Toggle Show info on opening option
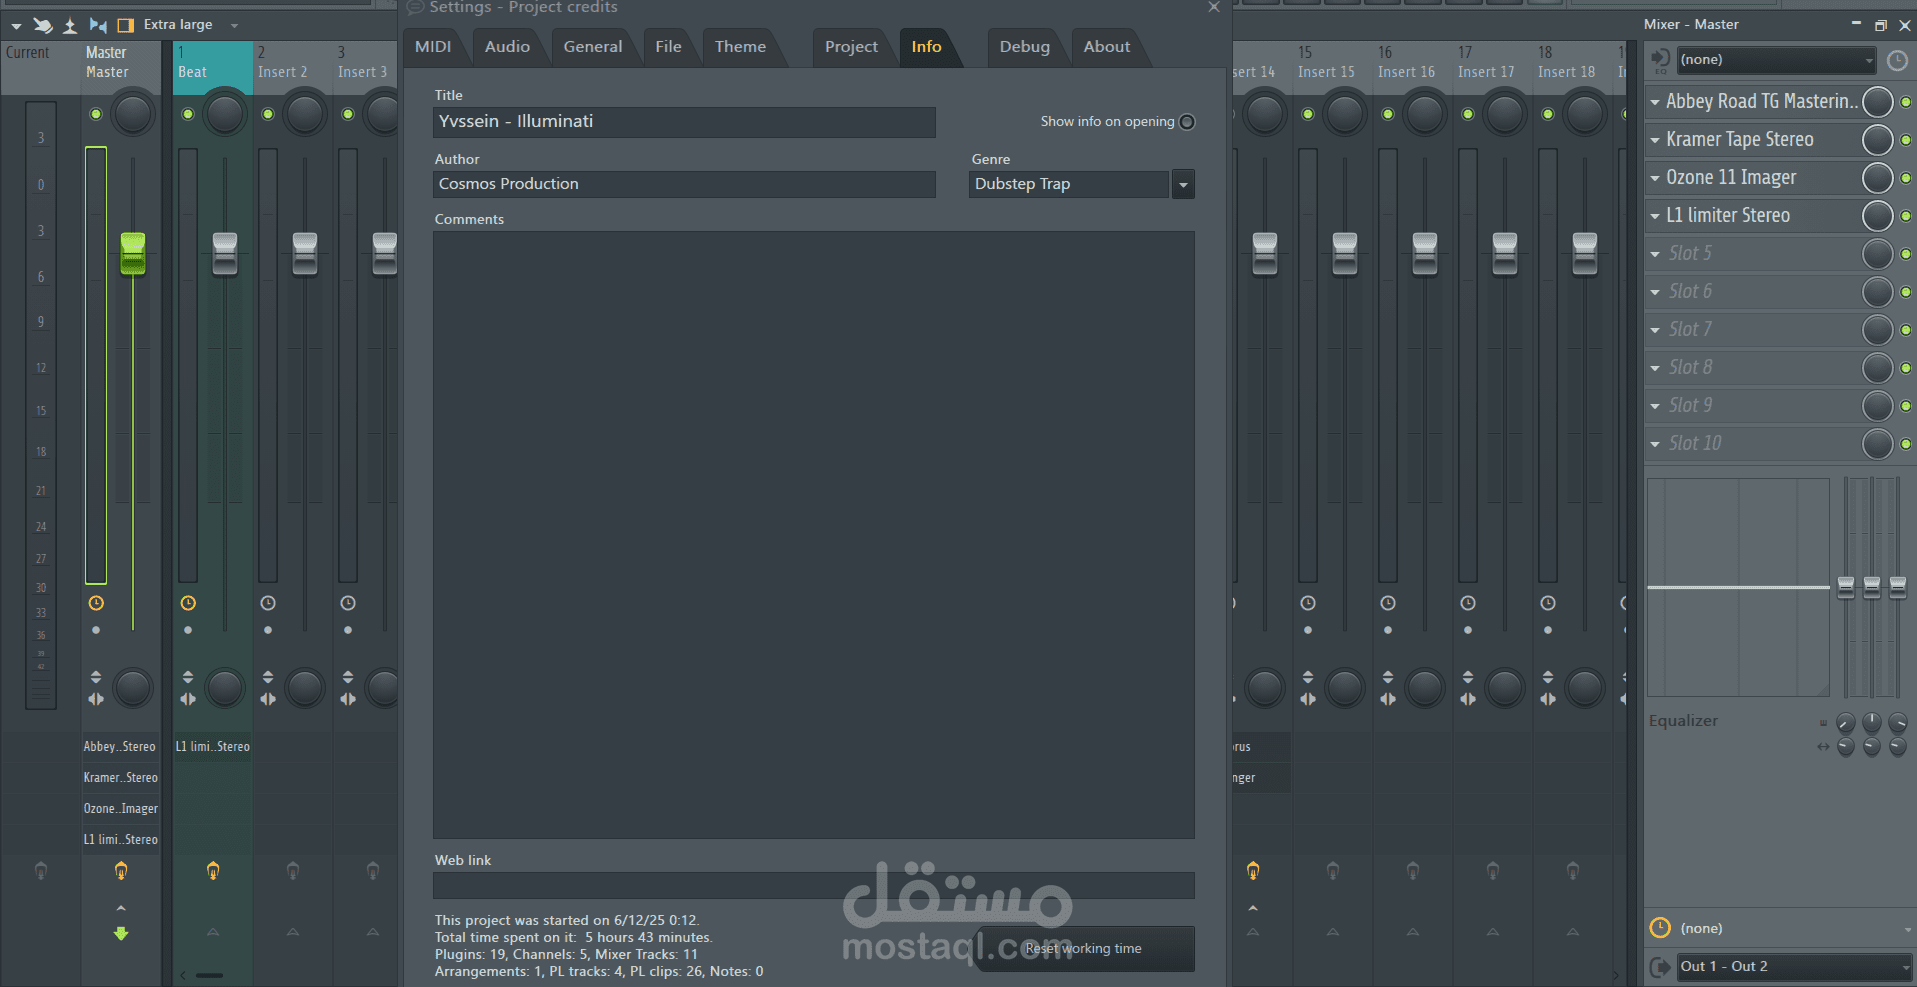The height and width of the screenshot is (987, 1917). [1187, 122]
